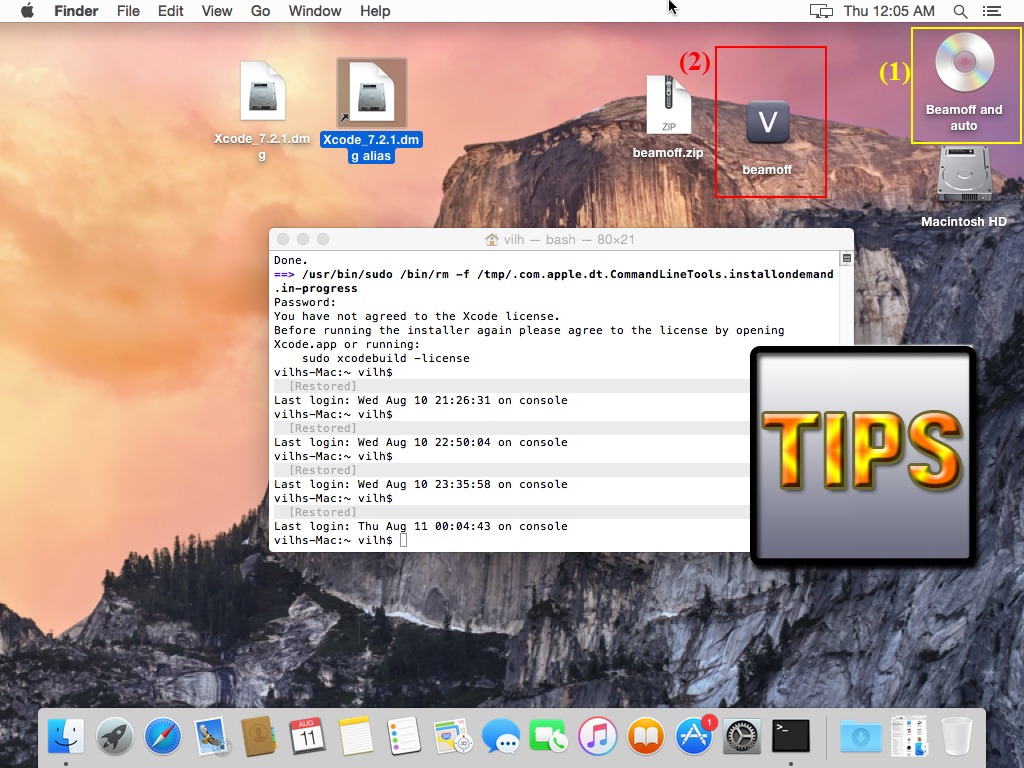Click the Terminal close button
Image resolution: width=1024 pixels, height=768 pixels.
tap(283, 240)
